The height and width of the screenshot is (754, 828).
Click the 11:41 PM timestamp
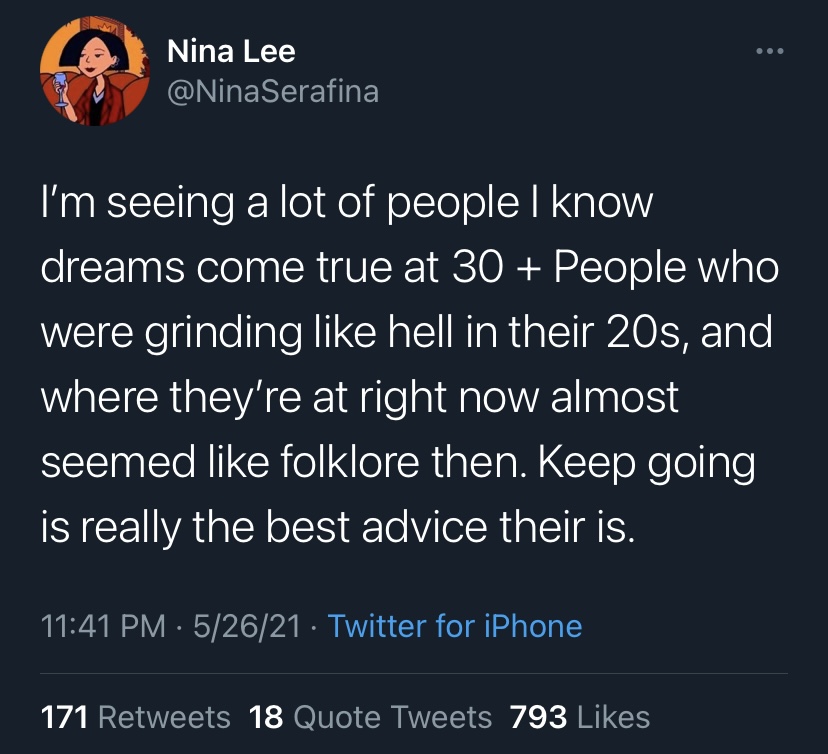pyautogui.click(x=103, y=627)
